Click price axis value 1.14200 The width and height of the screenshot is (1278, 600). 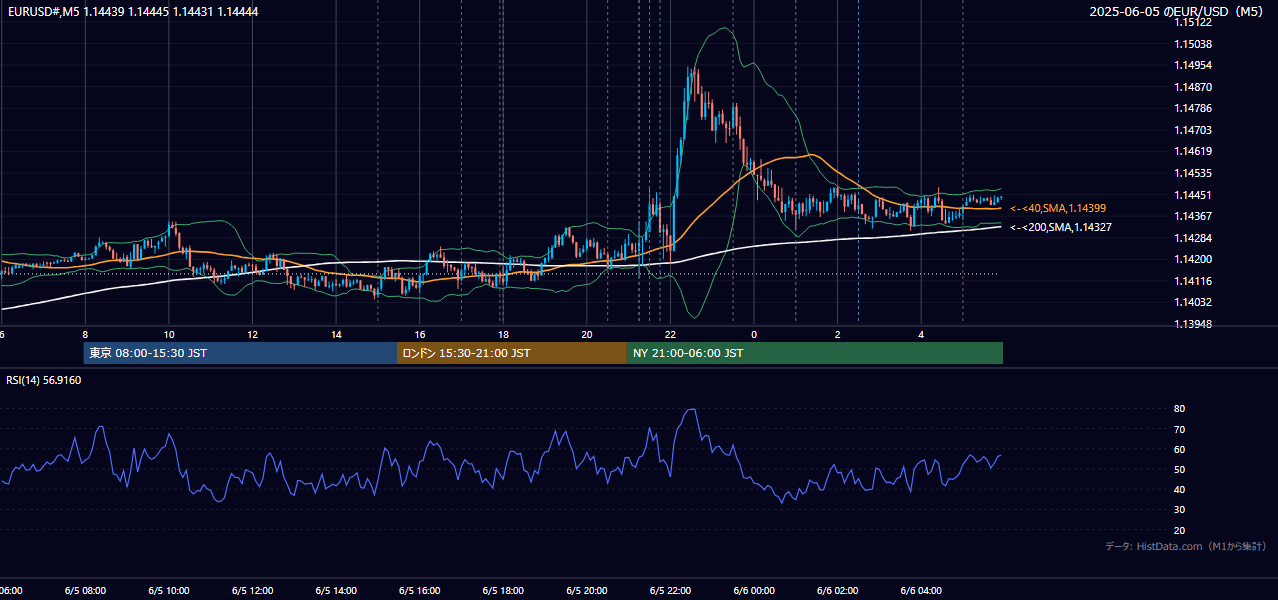(1193, 259)
